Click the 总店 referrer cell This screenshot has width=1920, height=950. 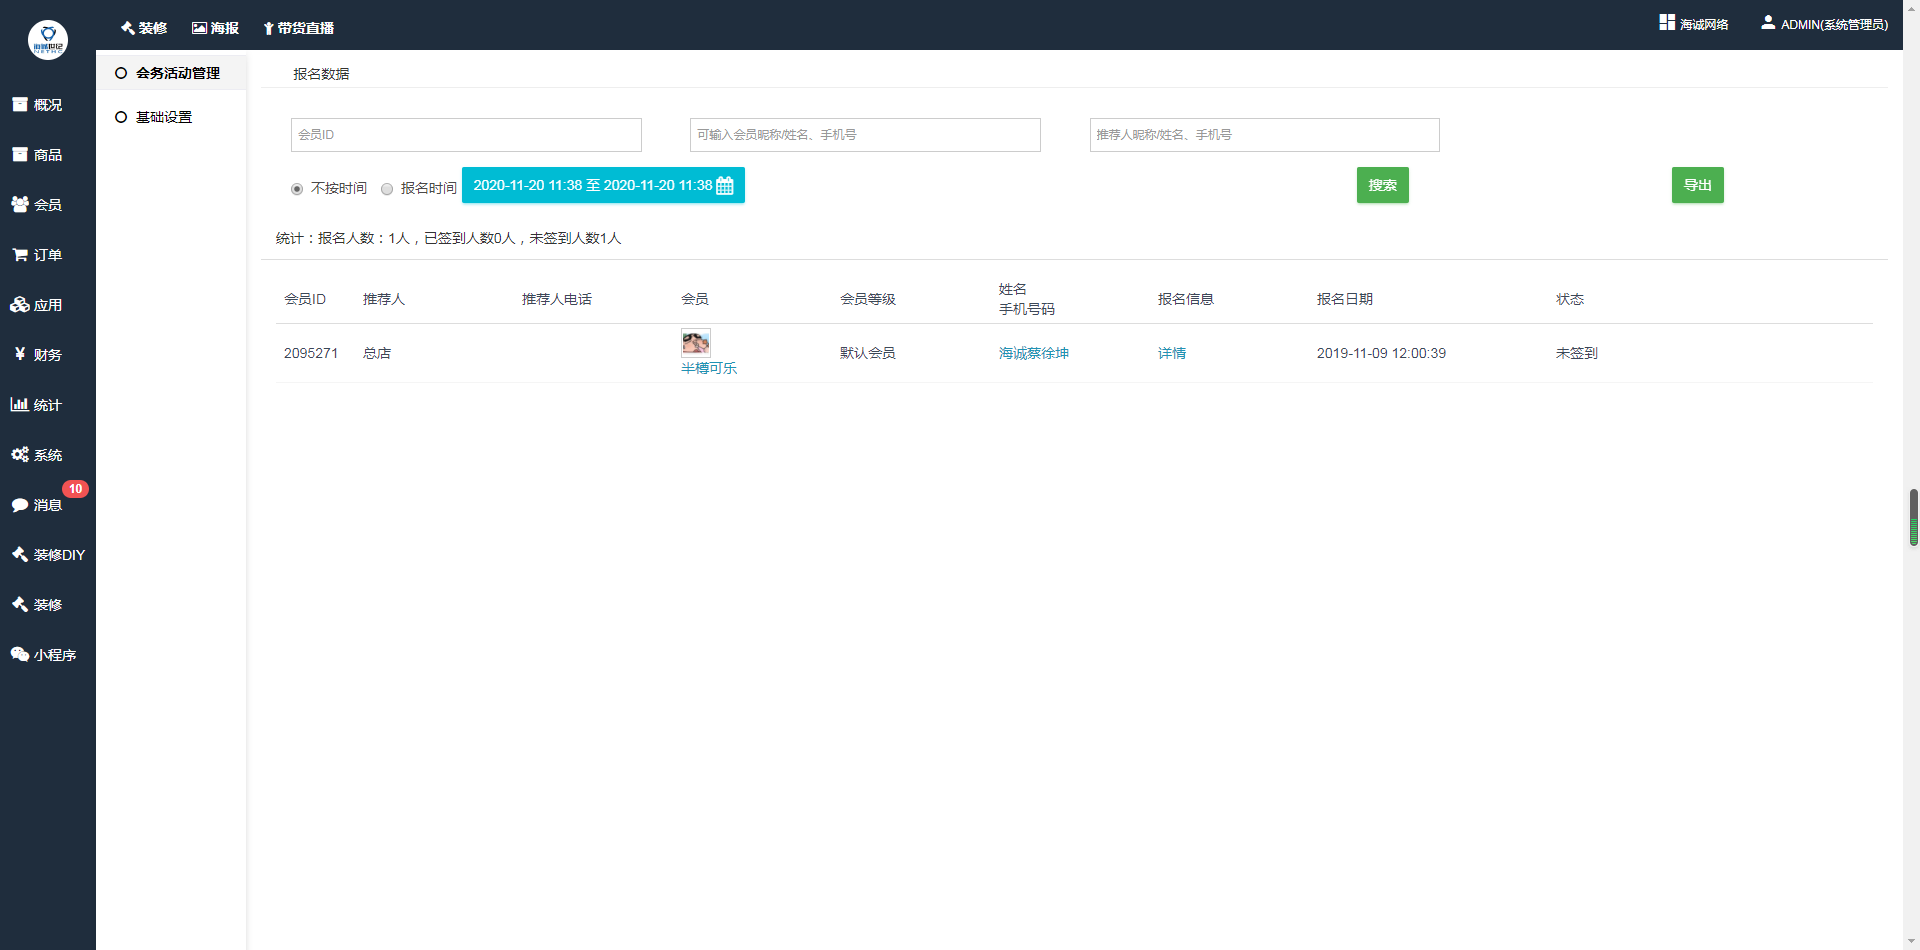coord(377,353)
